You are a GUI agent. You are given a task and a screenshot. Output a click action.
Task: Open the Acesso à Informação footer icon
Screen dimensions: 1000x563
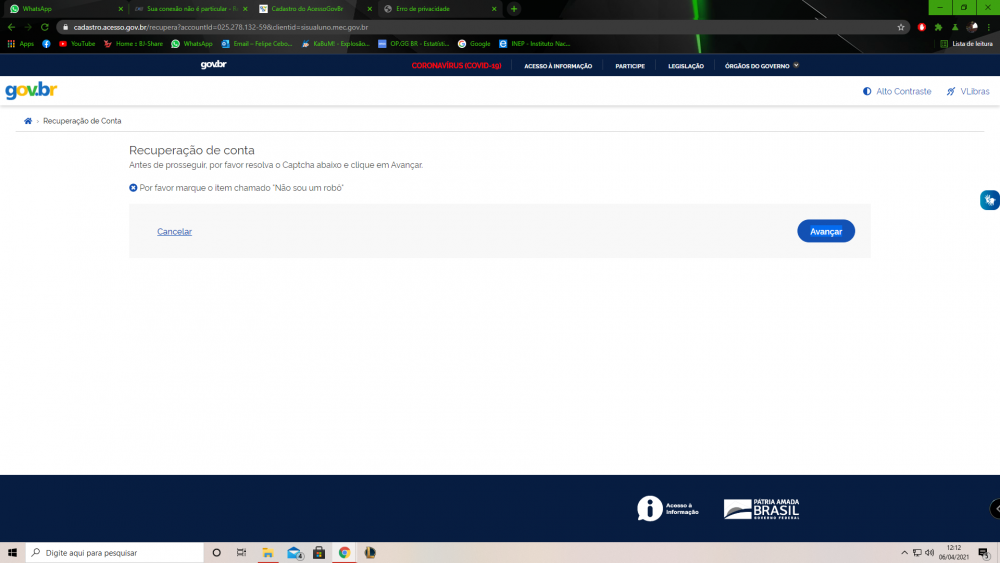pyautogui.click(x=668, y=509)
